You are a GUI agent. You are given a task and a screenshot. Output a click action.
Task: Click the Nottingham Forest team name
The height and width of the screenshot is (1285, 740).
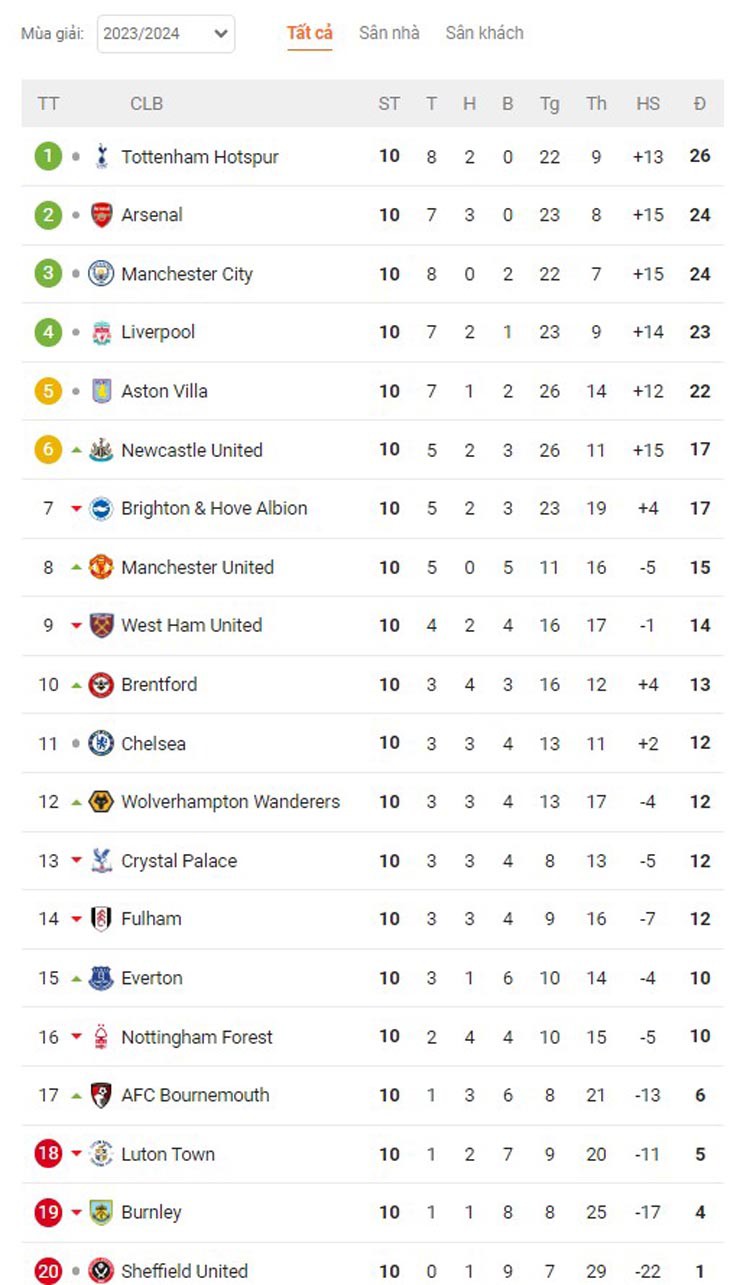[196, 1037]
